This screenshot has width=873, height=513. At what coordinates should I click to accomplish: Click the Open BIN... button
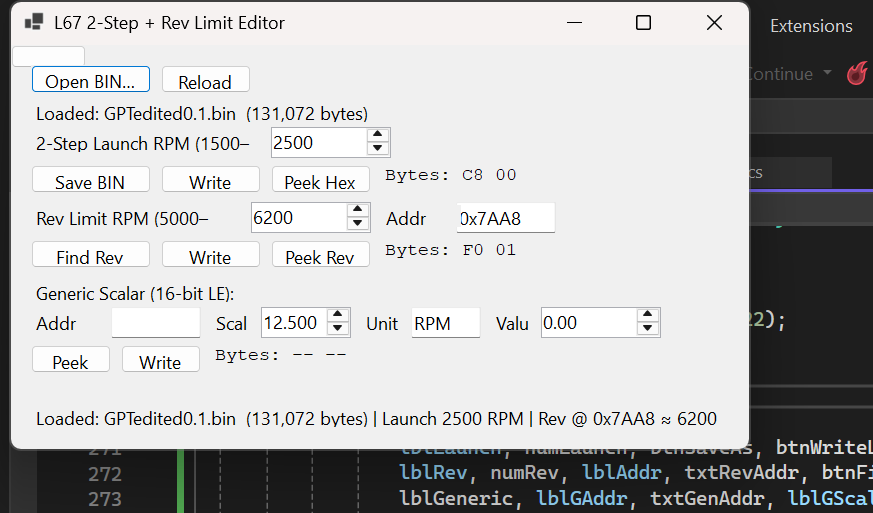(91, 80)
